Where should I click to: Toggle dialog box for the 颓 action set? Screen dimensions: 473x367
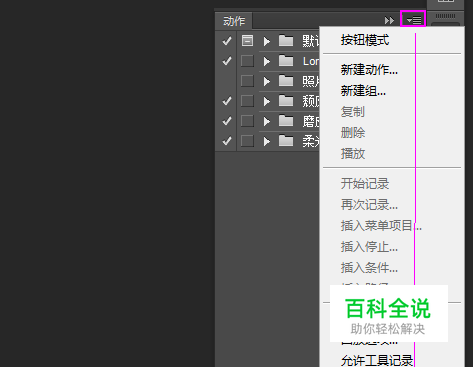point(247,101)
